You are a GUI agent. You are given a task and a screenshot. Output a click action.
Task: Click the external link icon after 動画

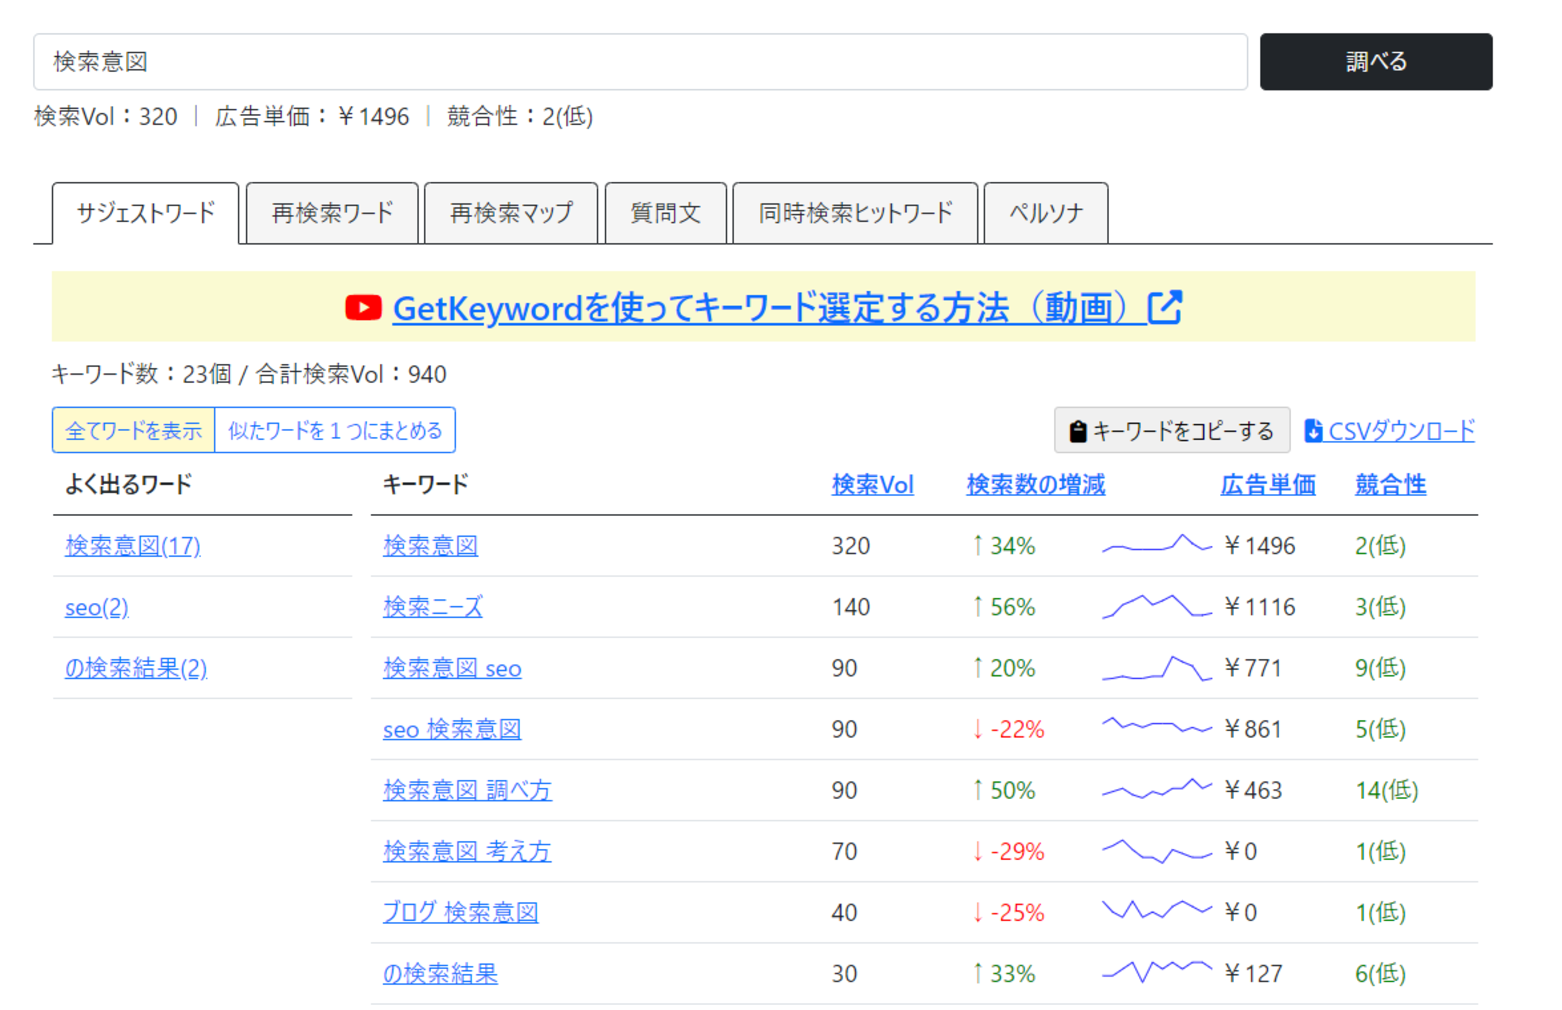pos(1167,308)
